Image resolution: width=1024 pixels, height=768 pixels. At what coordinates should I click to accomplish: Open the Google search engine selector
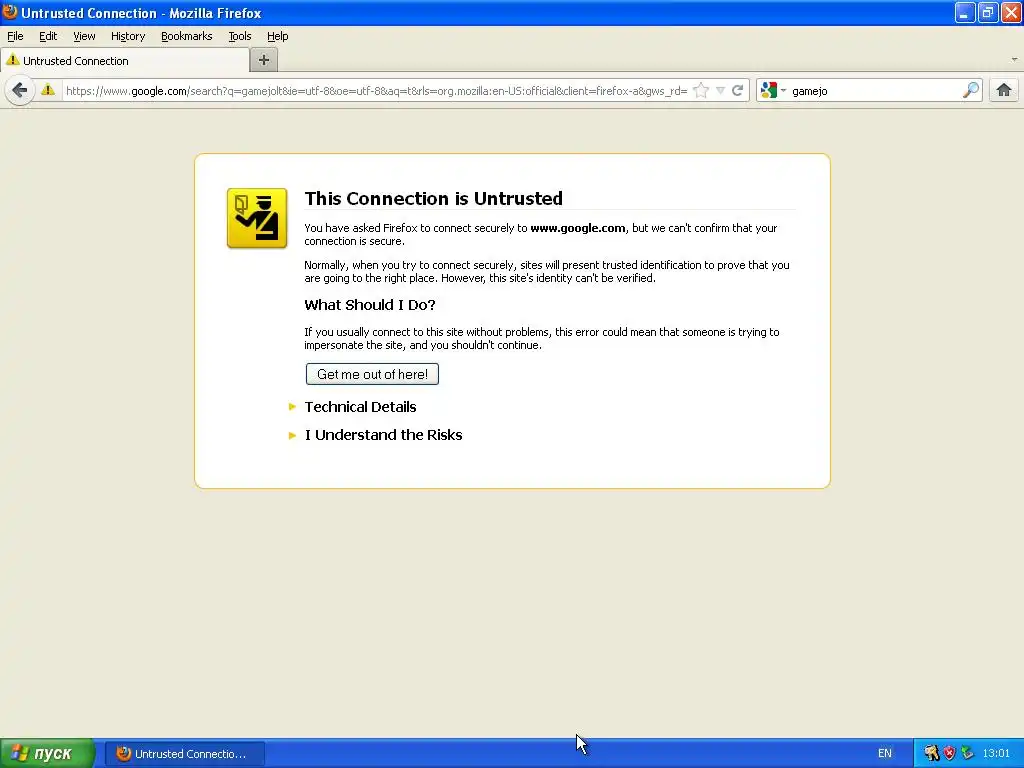pos(773,91)
